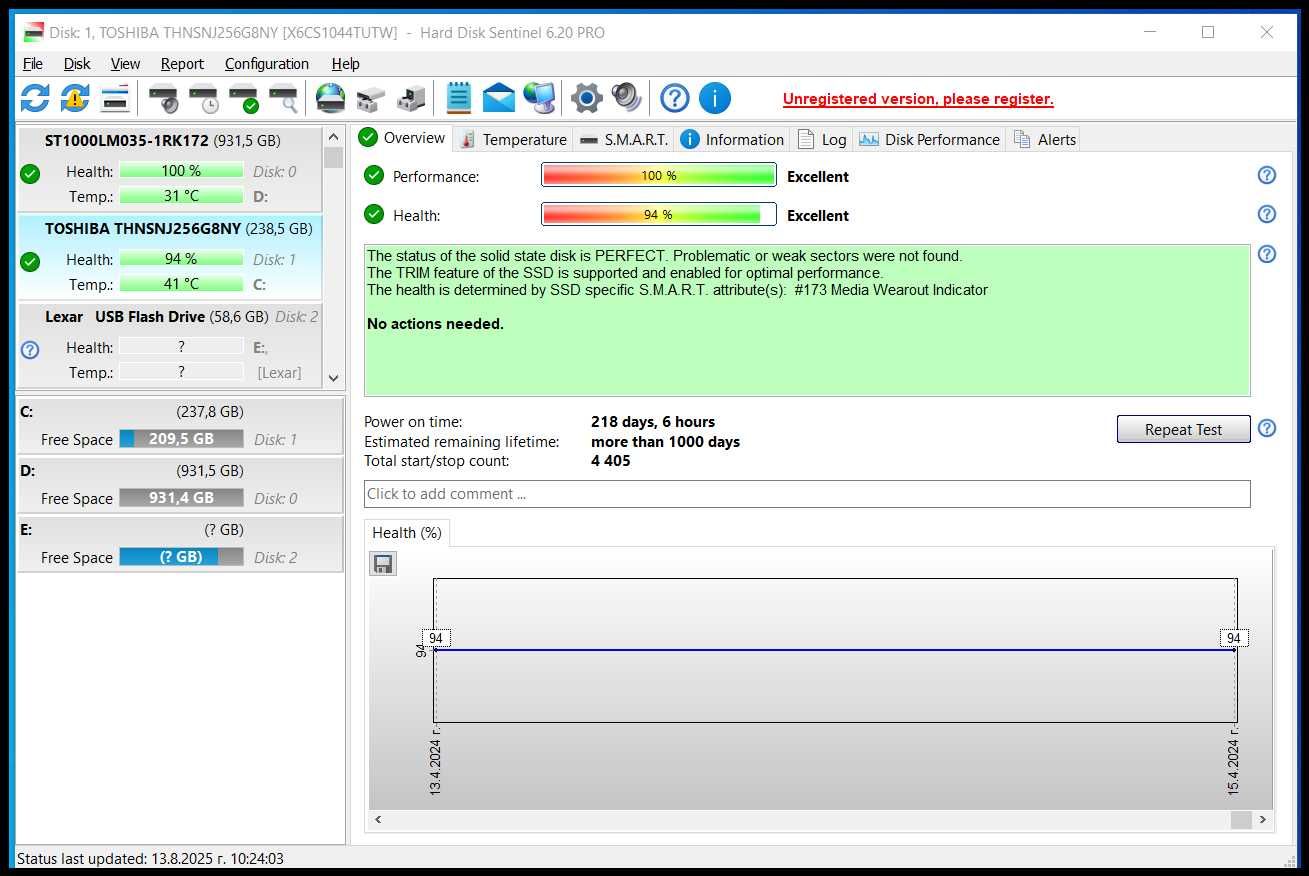Select the Overview tab
The image size is (1309, 876).
pos(402,137)
